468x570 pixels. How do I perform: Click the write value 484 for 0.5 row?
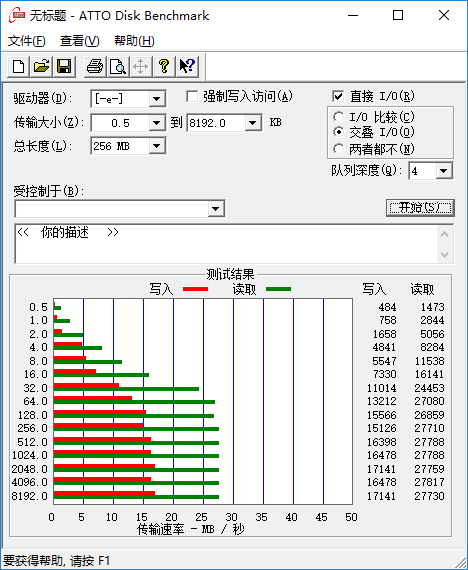(x=387, y=307)
